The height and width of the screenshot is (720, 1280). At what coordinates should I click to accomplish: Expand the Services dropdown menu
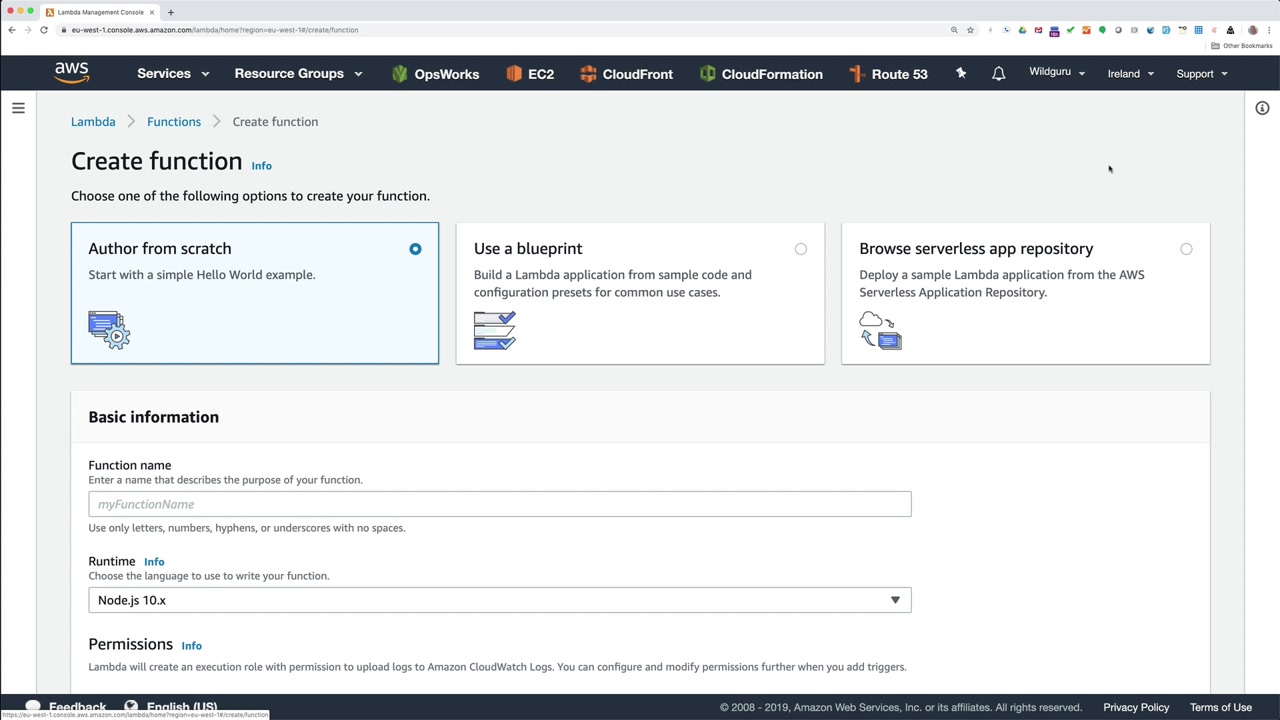(x=173, y=74)
